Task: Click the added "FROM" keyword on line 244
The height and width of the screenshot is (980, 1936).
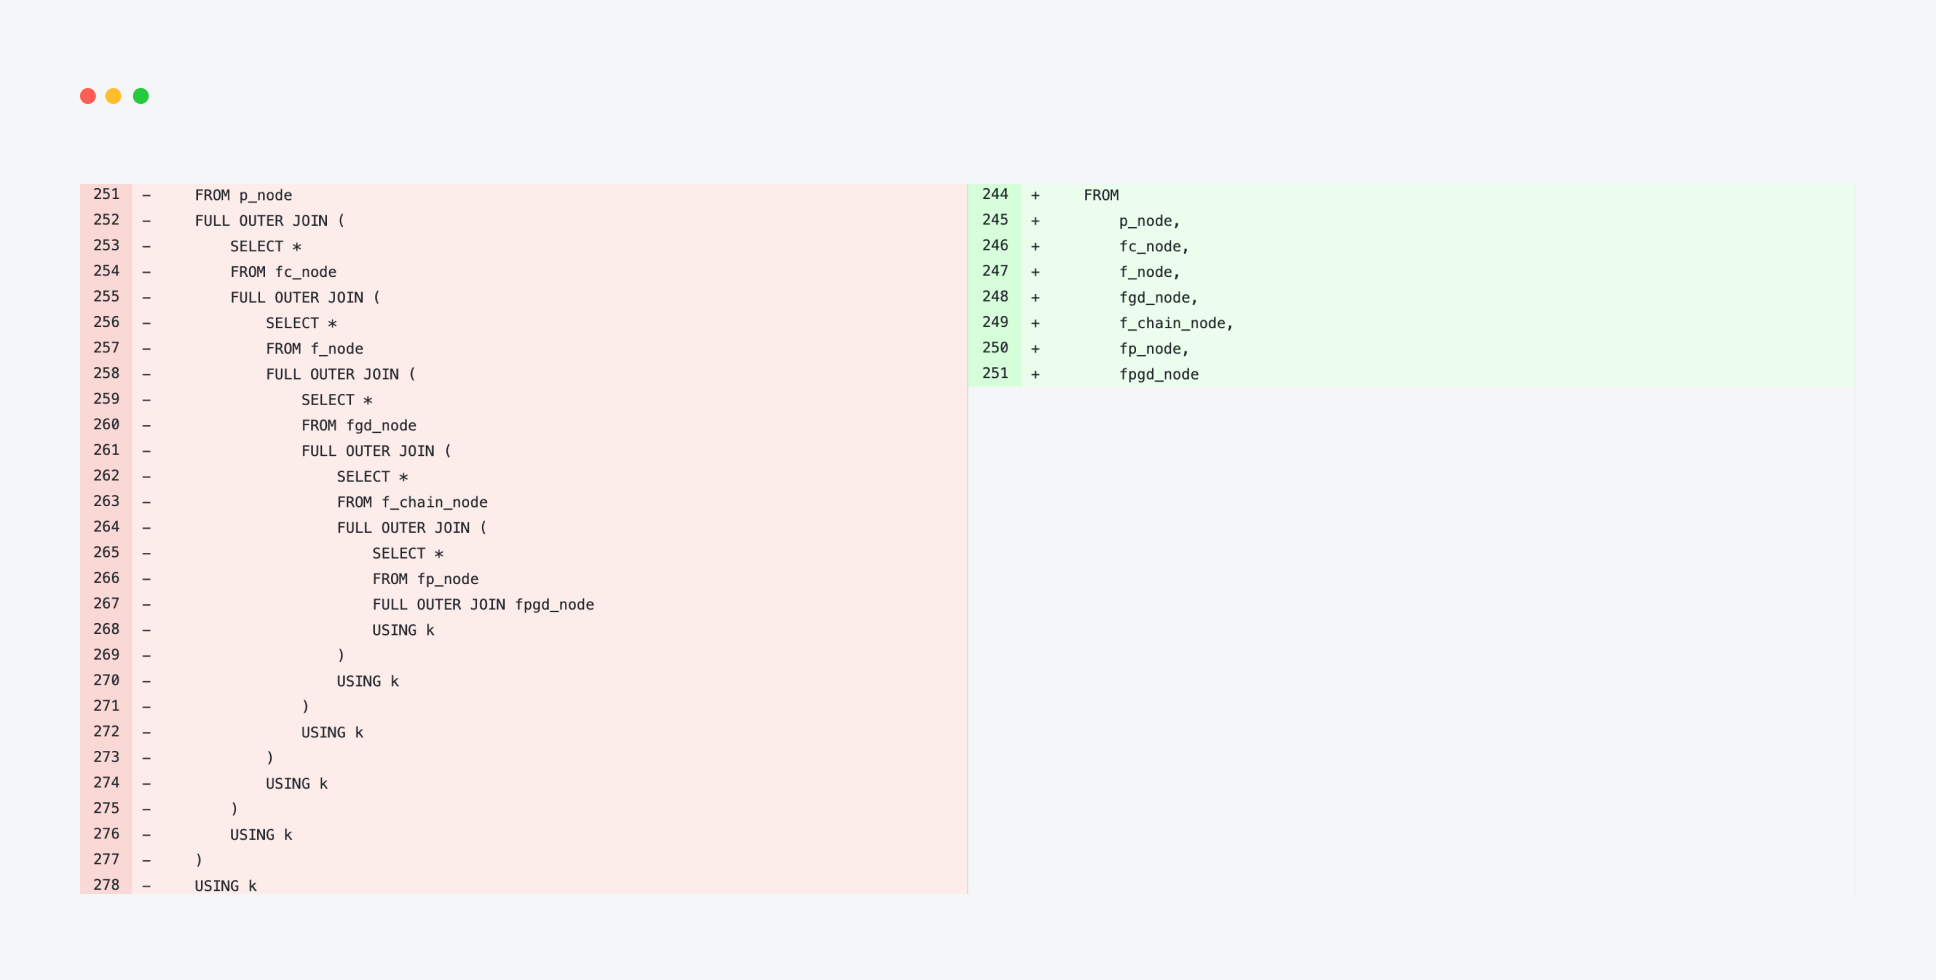Action: click(1101, 195)
